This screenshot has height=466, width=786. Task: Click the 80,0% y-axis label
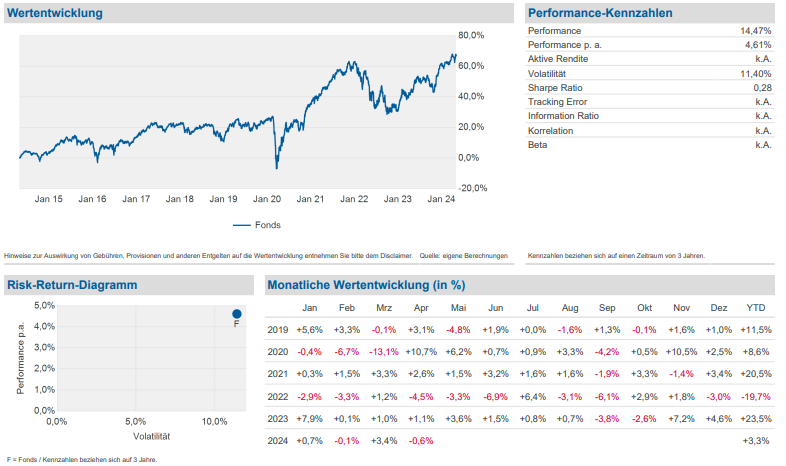tap(471, 35)
